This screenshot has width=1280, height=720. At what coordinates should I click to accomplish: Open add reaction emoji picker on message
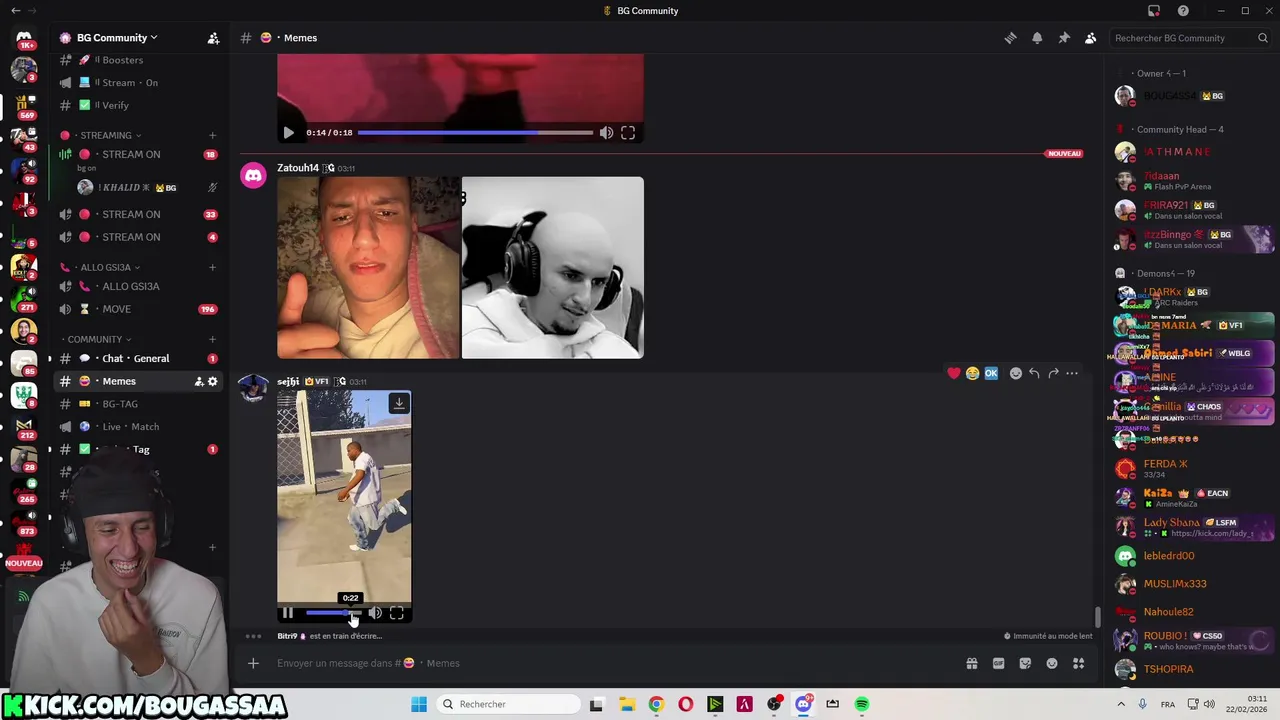pyautogui.click(x=1016, y=373)
